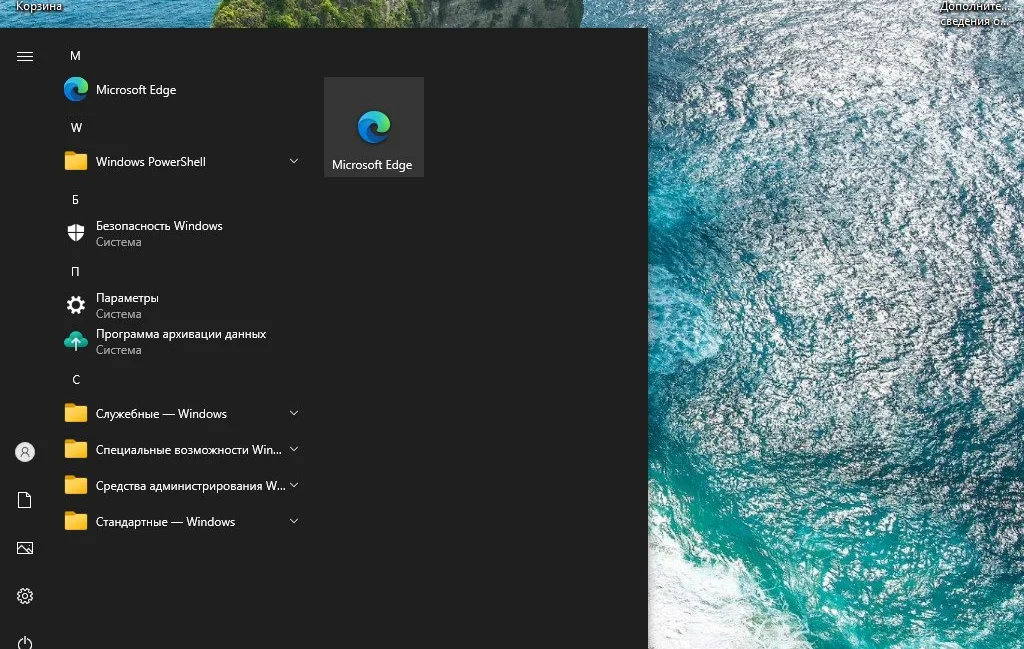Image resolution: width=1024 pixels, height=649 pixels.
Task: Click the letter С section header
Action: pos(75,380)
